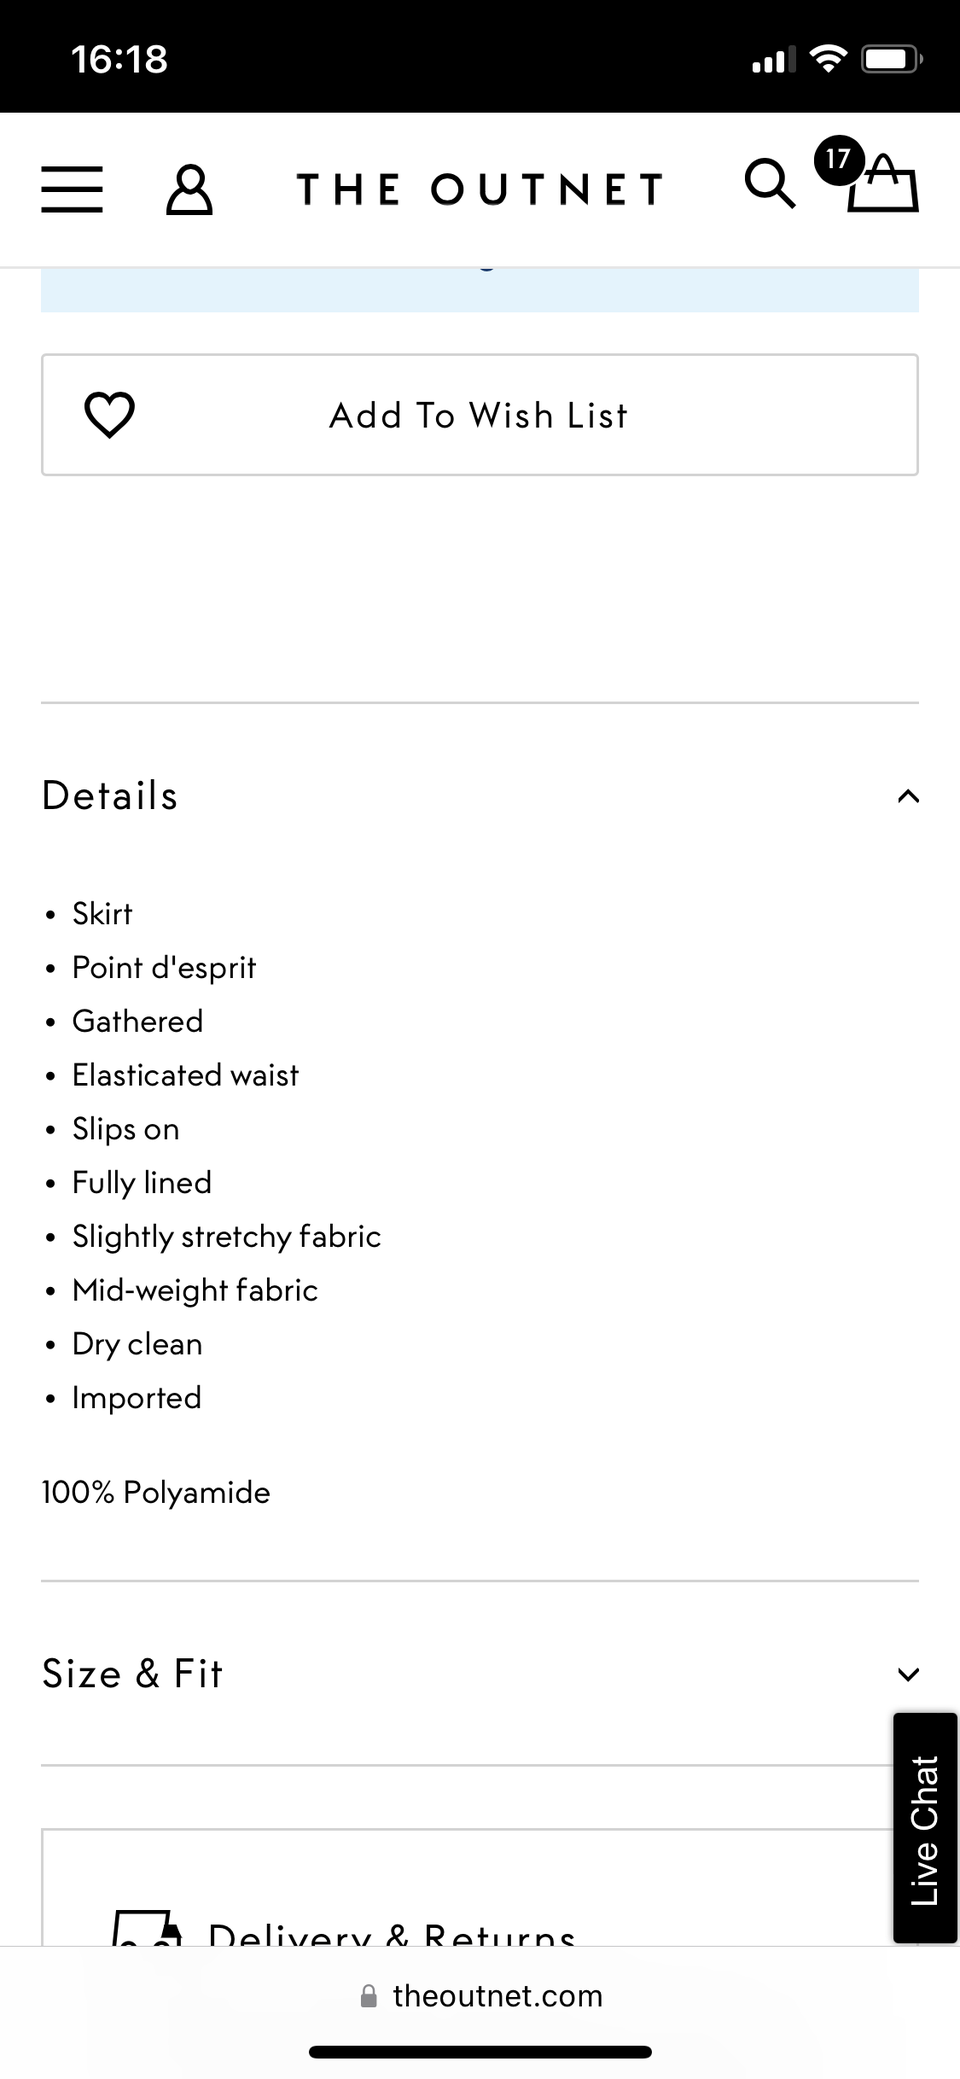Expand the Size & Fit chevron

908,1674
